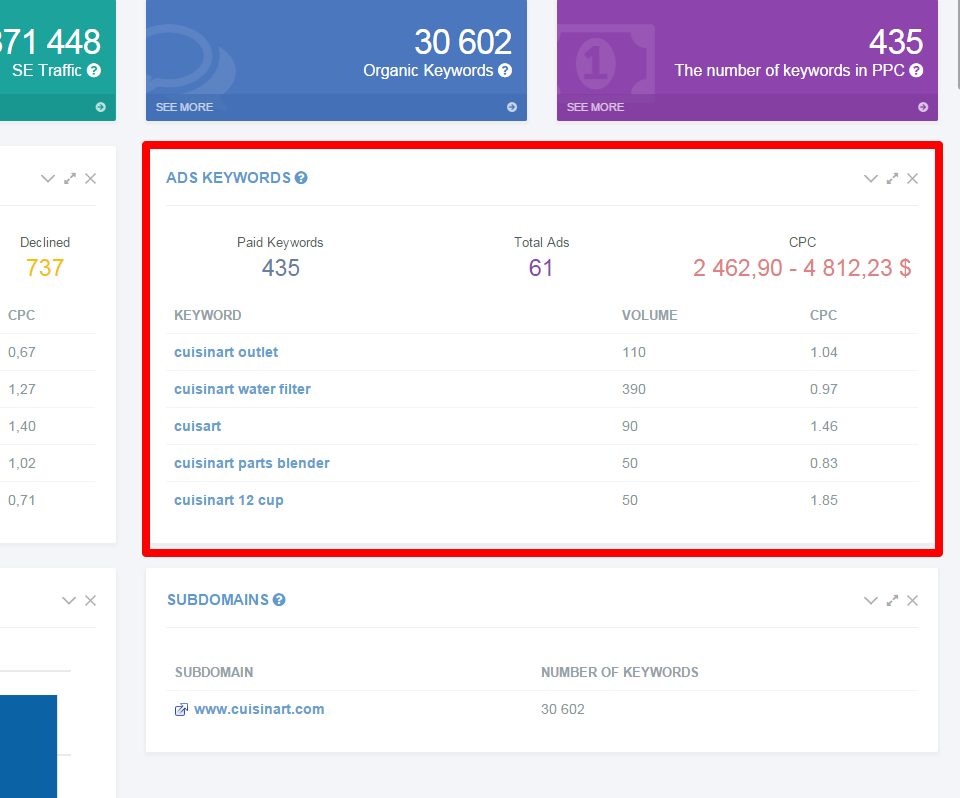
Task: Open SEE MORE on PPC keywords card
Action: (595, 107)
